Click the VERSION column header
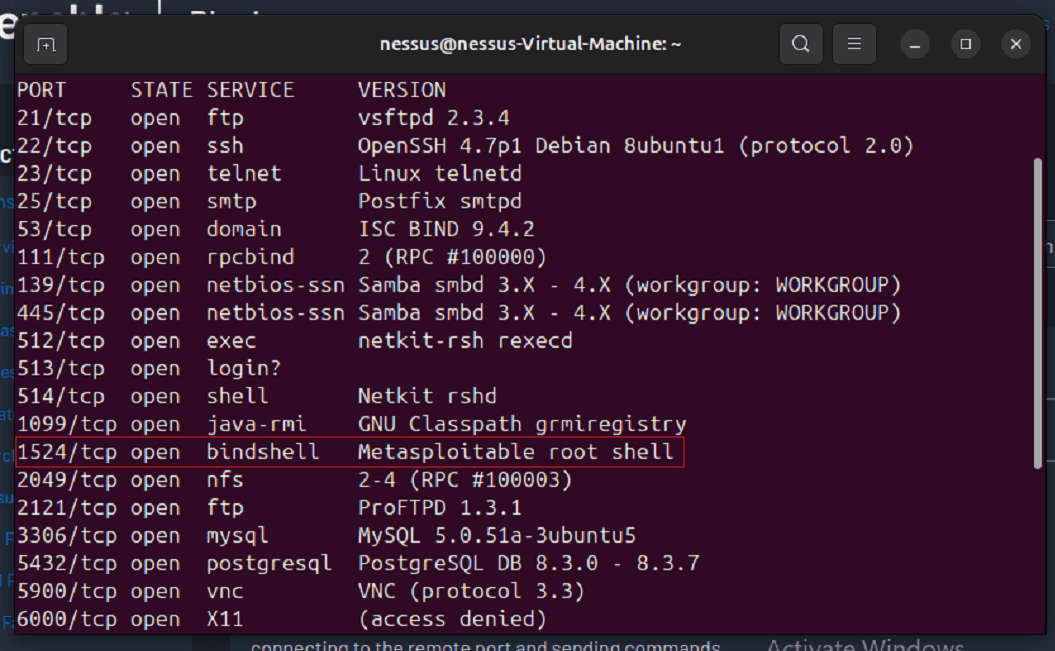This screenshot has width=1055, height=651. click(402, 90)
